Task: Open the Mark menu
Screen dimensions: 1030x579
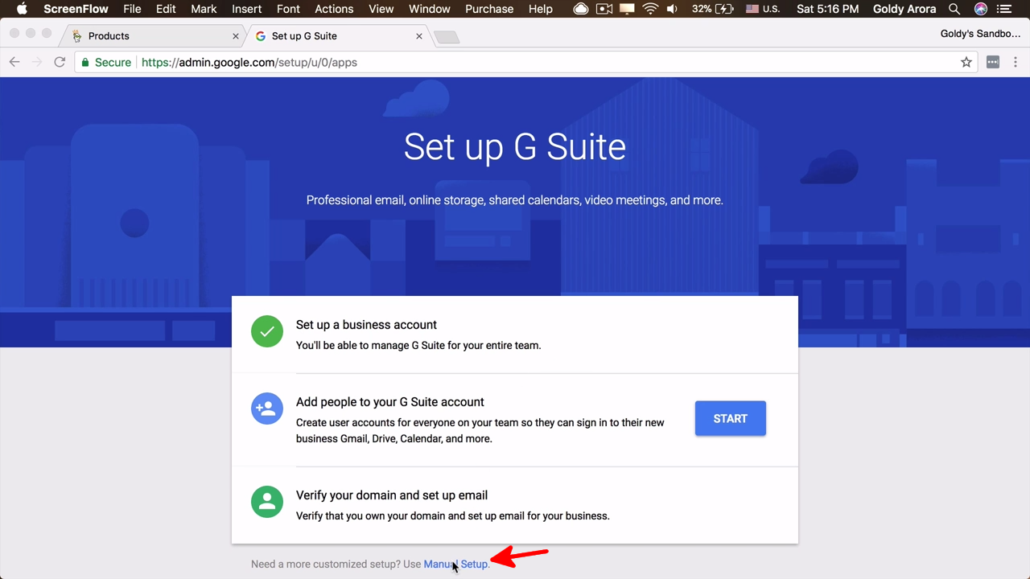Action: pos(204,9)
